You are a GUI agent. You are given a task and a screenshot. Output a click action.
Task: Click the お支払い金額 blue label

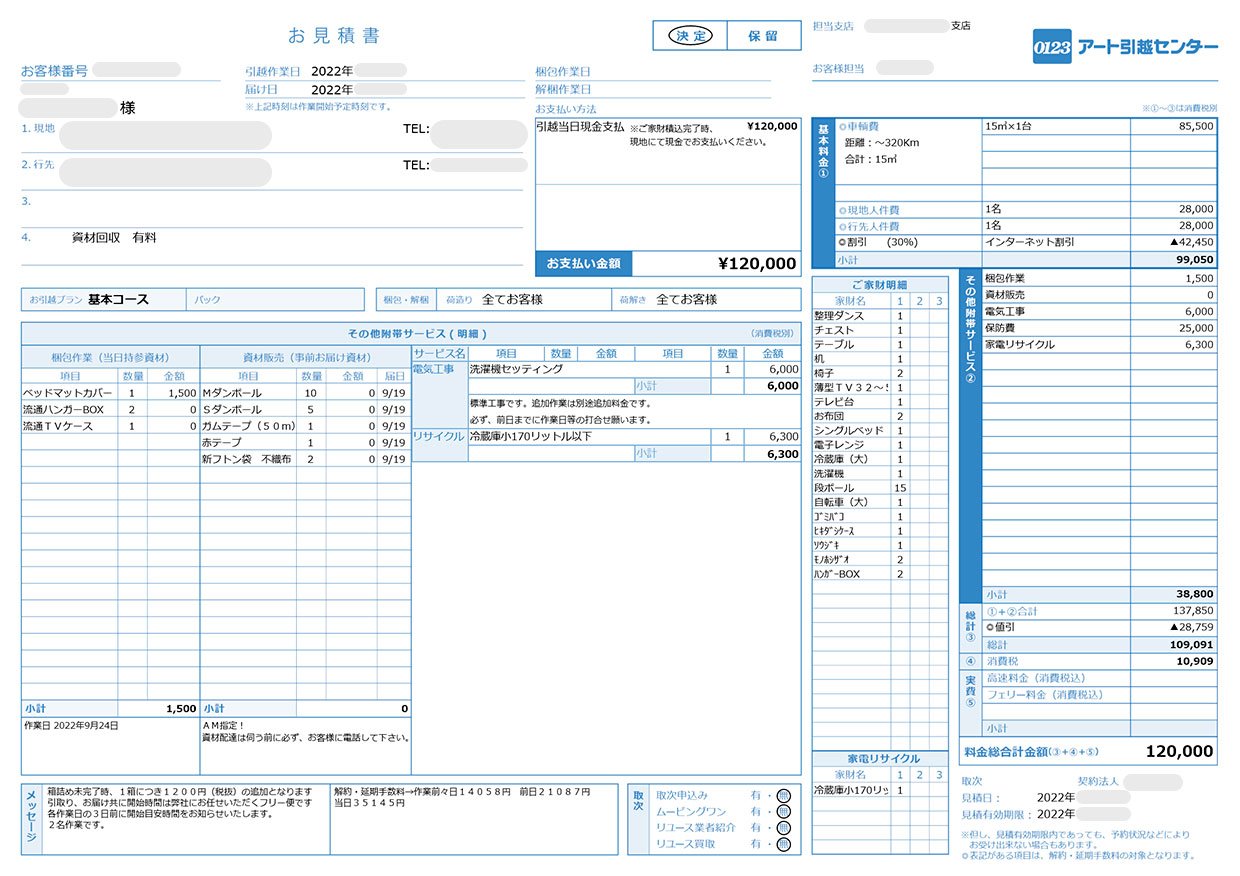click(584, 264)
